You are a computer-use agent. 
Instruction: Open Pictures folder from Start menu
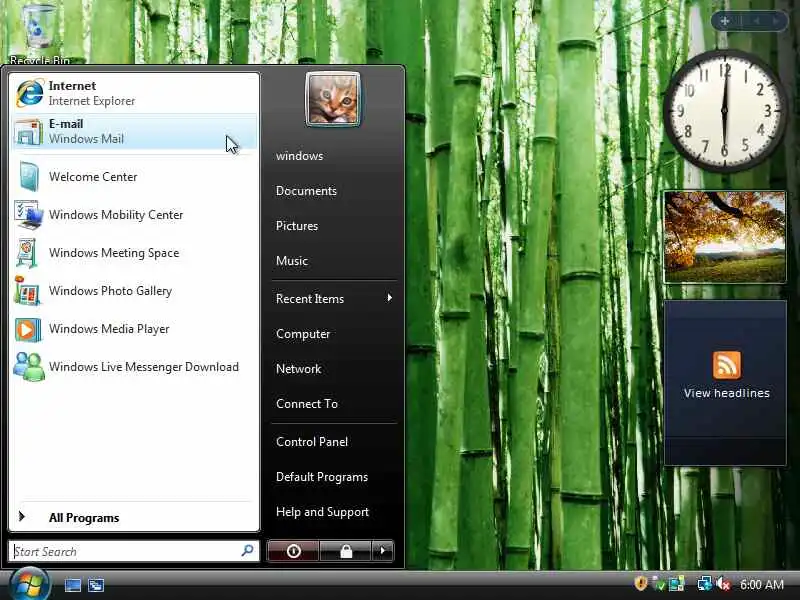tap(297, 226)
